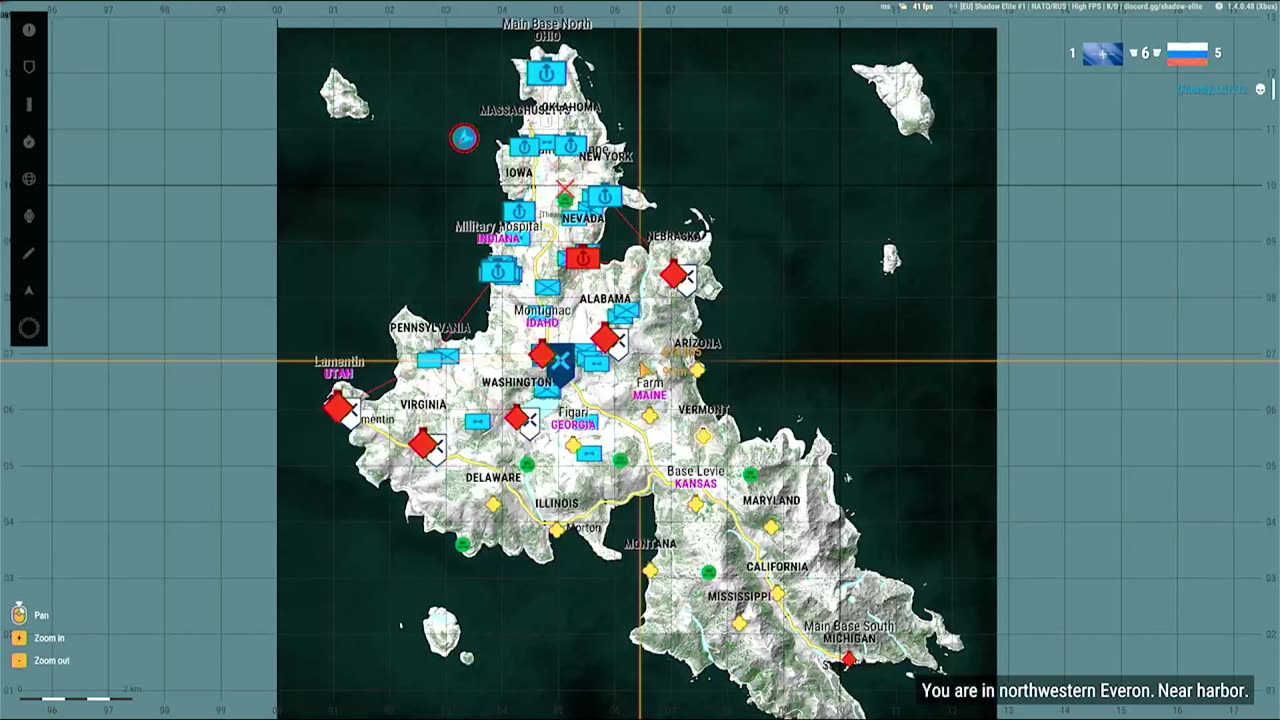Screen dimensions: 1280x720
Task: Activate the compass tool in left toolbar
Action: 29,142
